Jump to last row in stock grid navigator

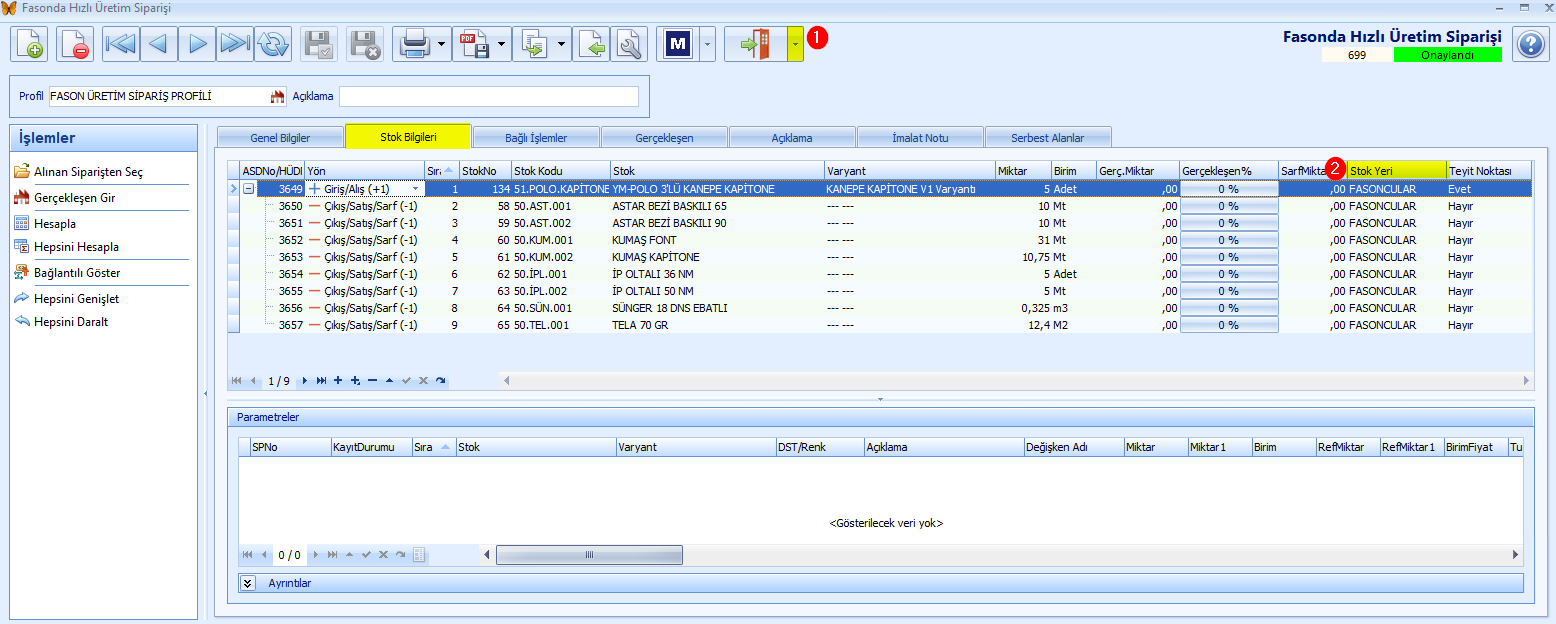(x=321, y=381)
